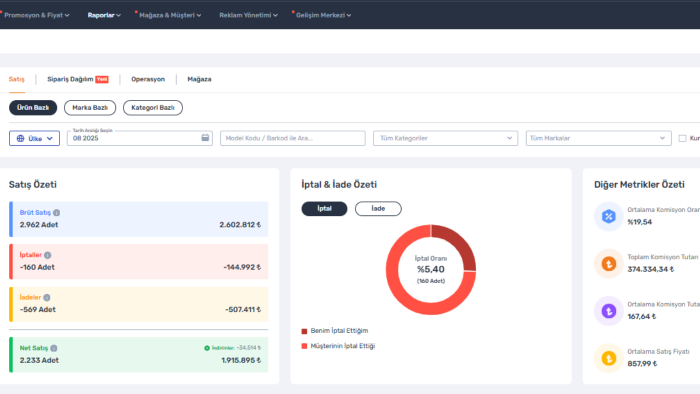This screenshot has width=700, height=394.
Task: Focus the Model Kodu / Barkod search field
Action: click(x=292, y=138)
